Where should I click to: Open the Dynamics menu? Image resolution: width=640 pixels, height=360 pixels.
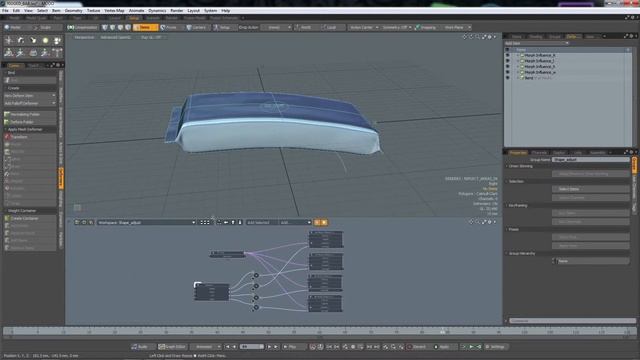[157, 11]
